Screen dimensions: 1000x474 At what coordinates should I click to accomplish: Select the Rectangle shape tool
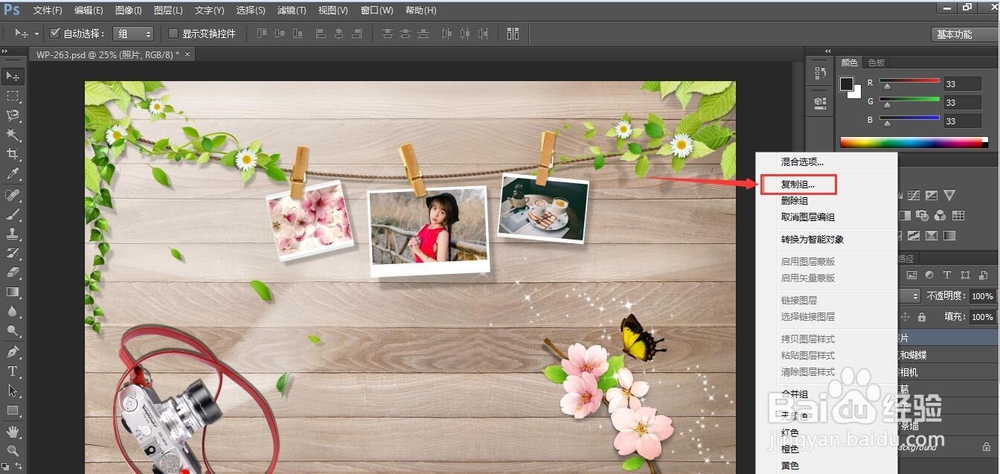point(13,410)
